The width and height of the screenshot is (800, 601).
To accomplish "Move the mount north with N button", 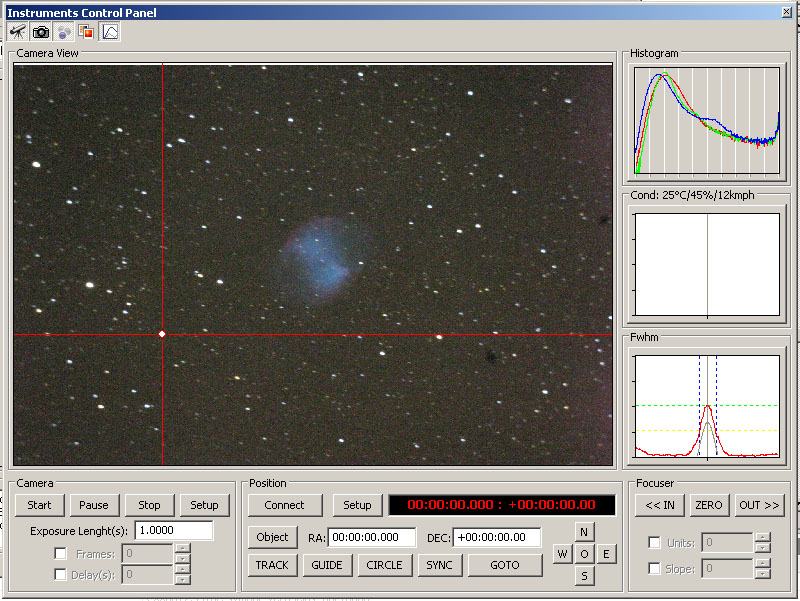I will point(584,532).
